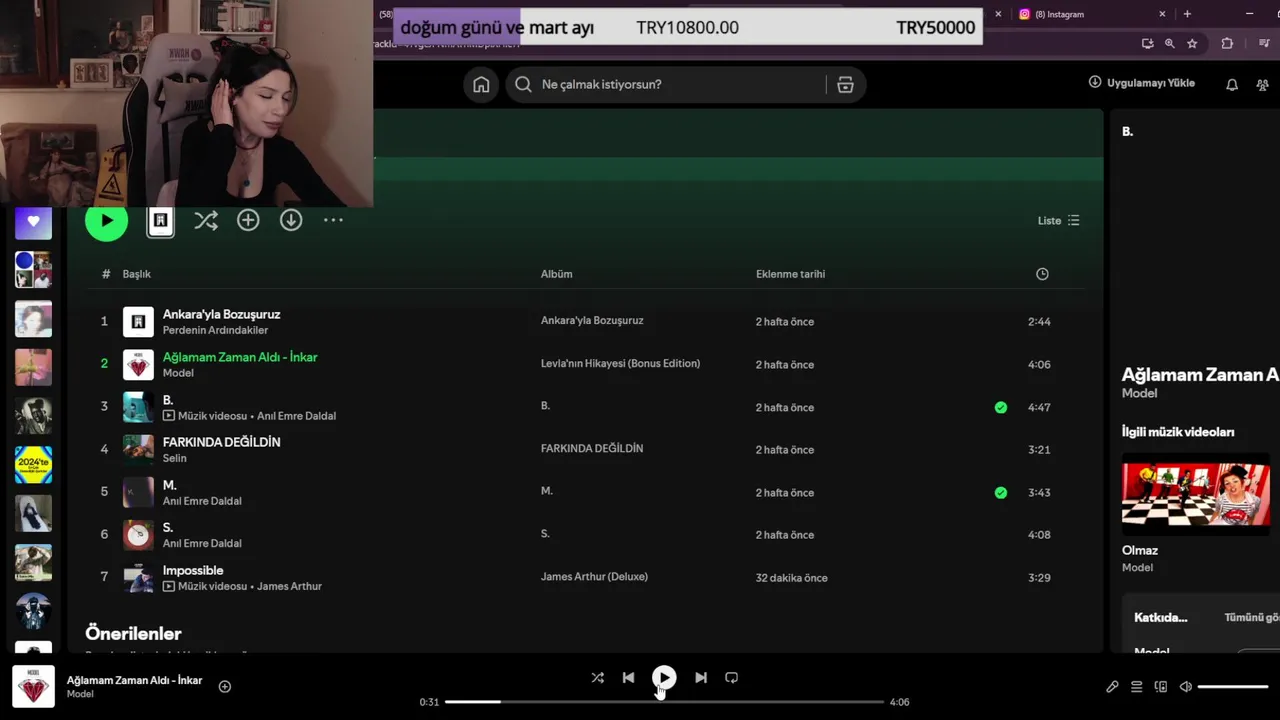Screen dimensions: 1280x720
Task: Click the S. track cover thumbnail
Action: pos(138,535)
